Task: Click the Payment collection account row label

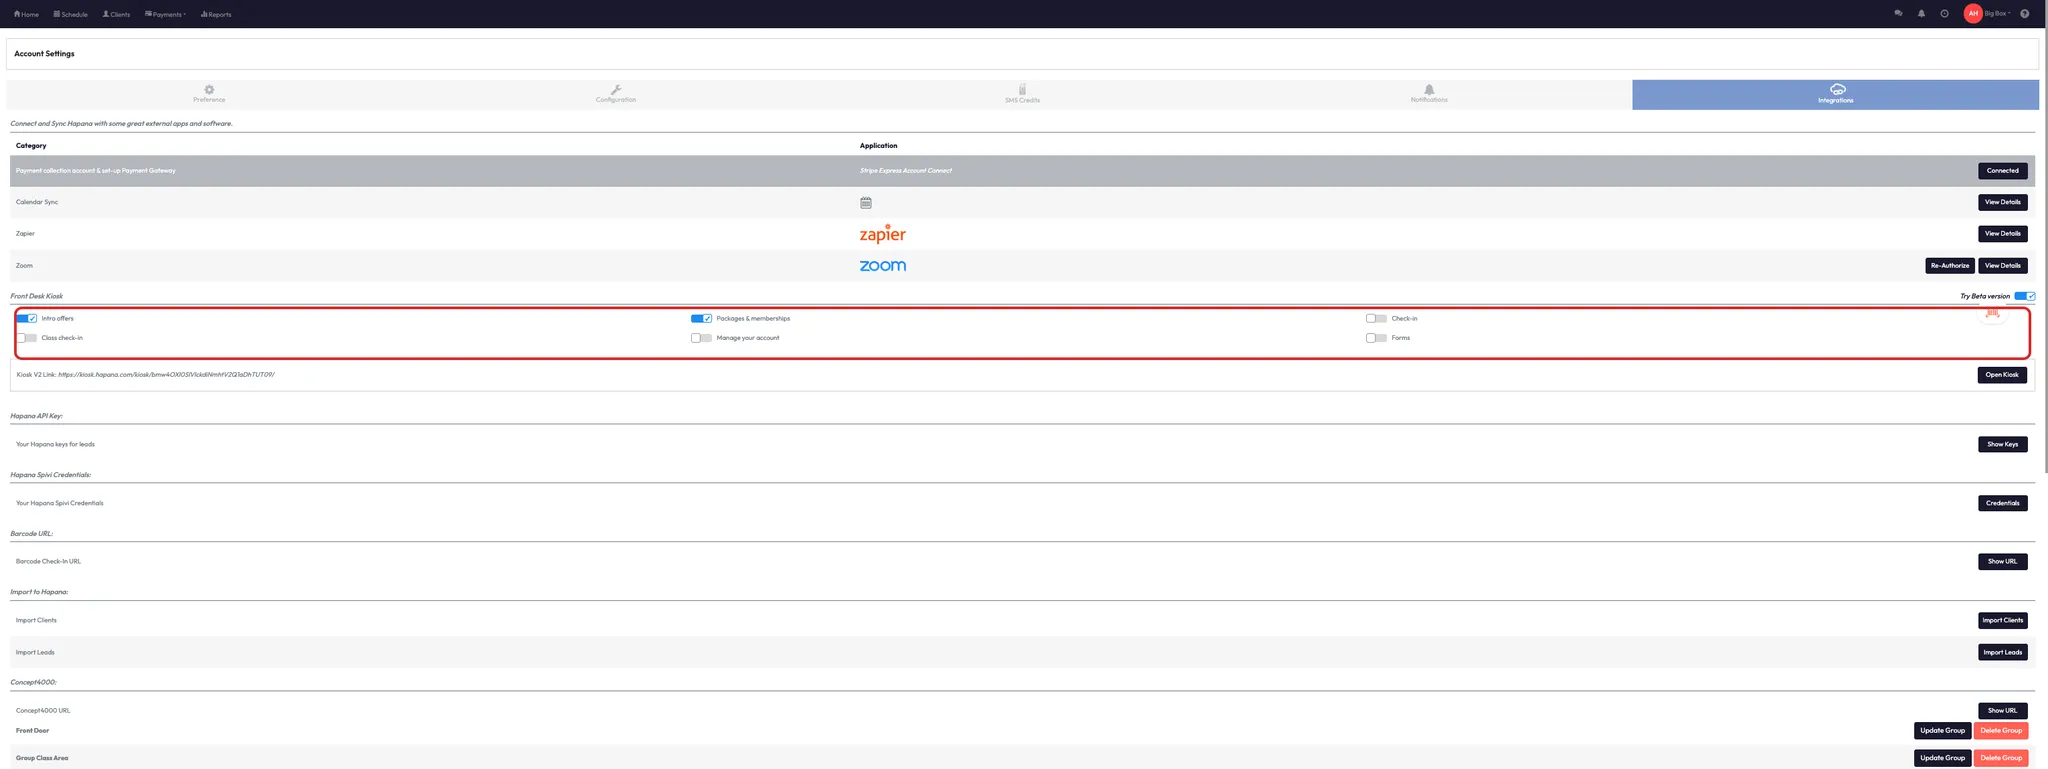Action: click(96, 171)
